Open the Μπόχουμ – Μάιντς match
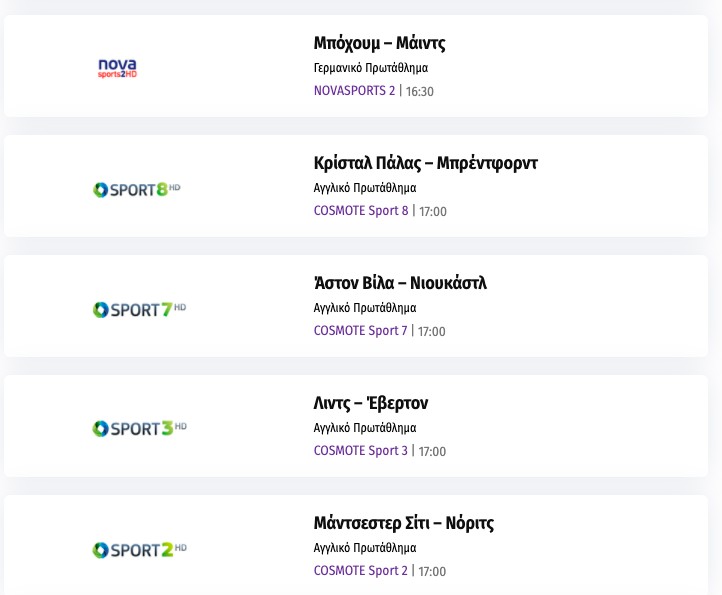This screenshot has width=722, height=595. point(379,43)
